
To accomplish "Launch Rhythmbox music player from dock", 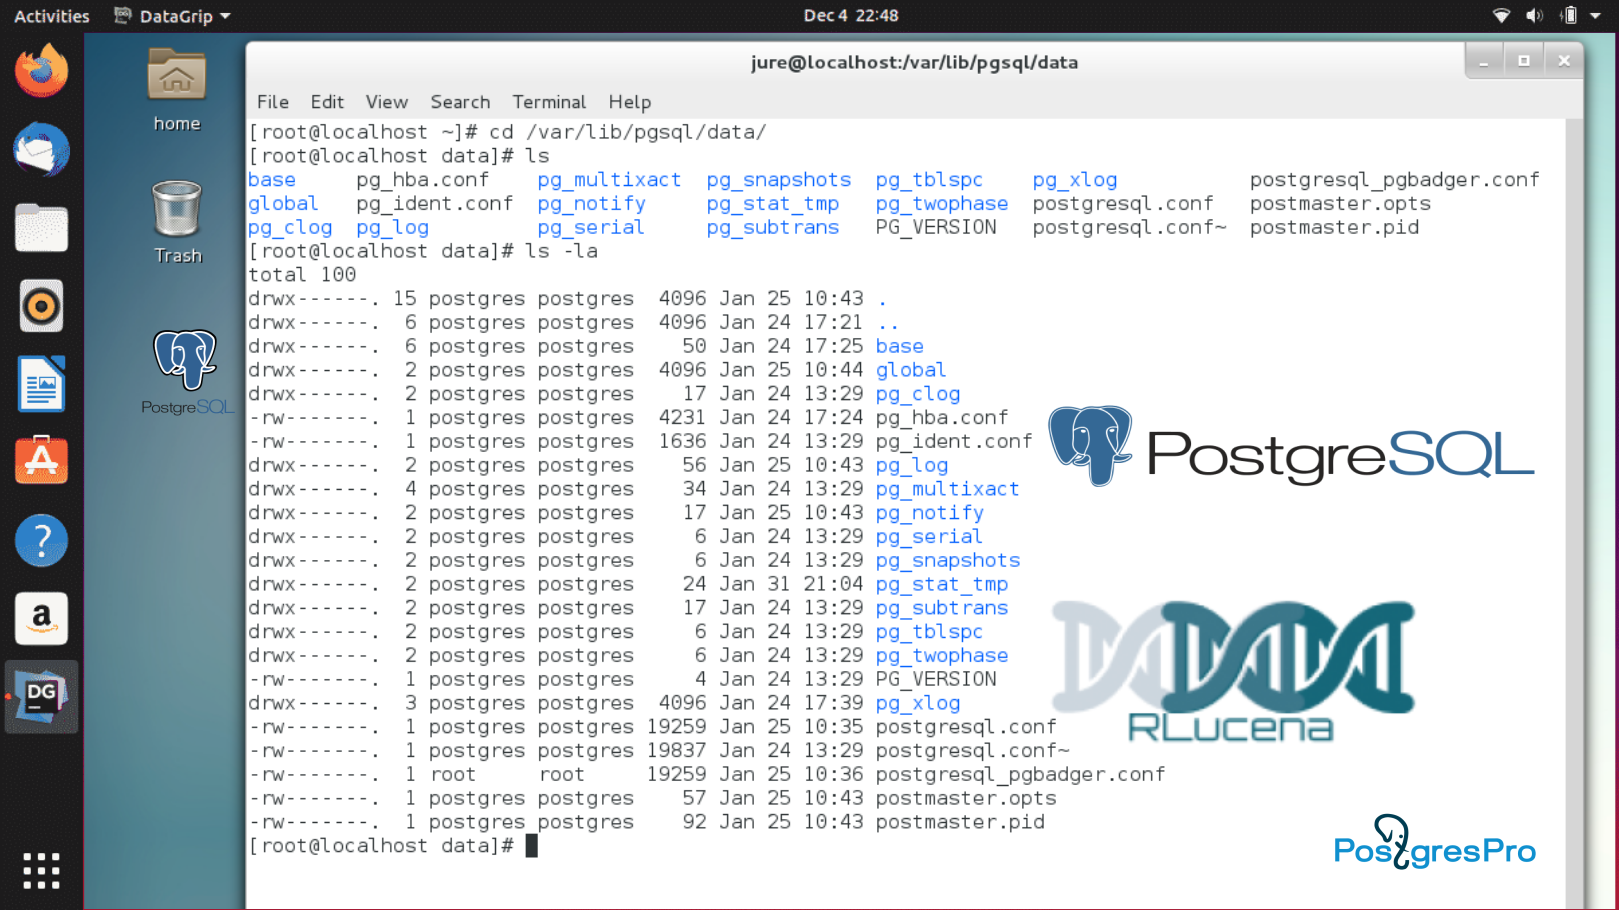I will (41, 306).
